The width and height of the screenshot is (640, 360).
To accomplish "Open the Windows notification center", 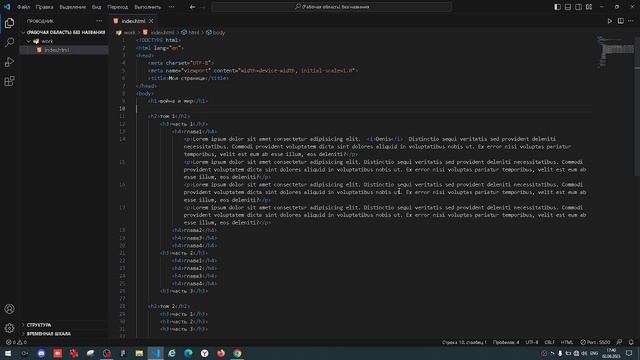I will click(x=629, y=353).
